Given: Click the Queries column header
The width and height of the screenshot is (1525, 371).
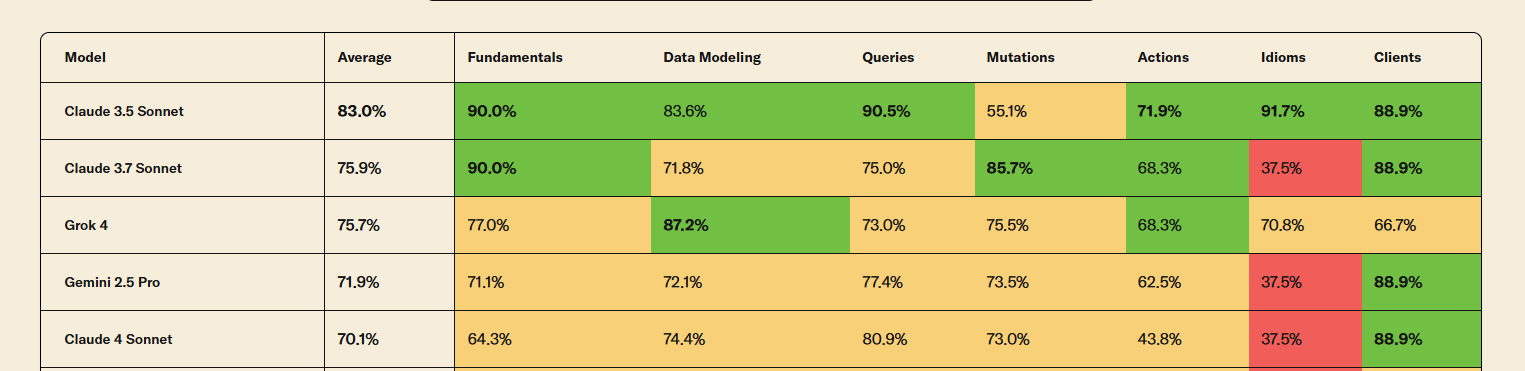Looking at the screenshot, I should [888, 57].
